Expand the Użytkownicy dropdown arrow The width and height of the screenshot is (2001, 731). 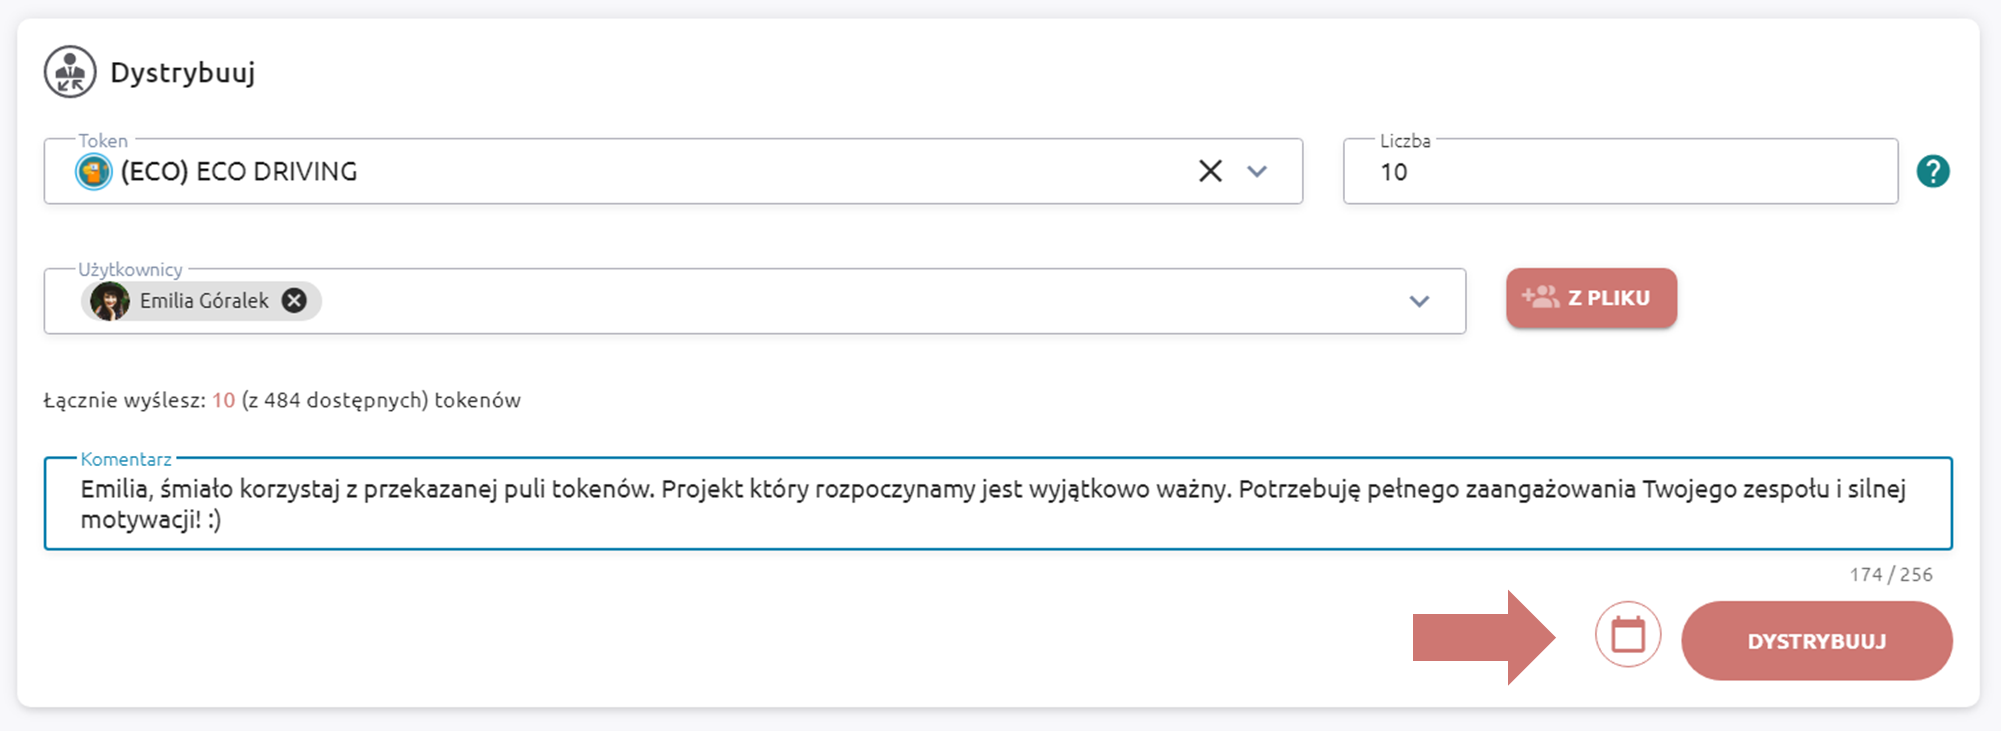tap(1419, 301)
